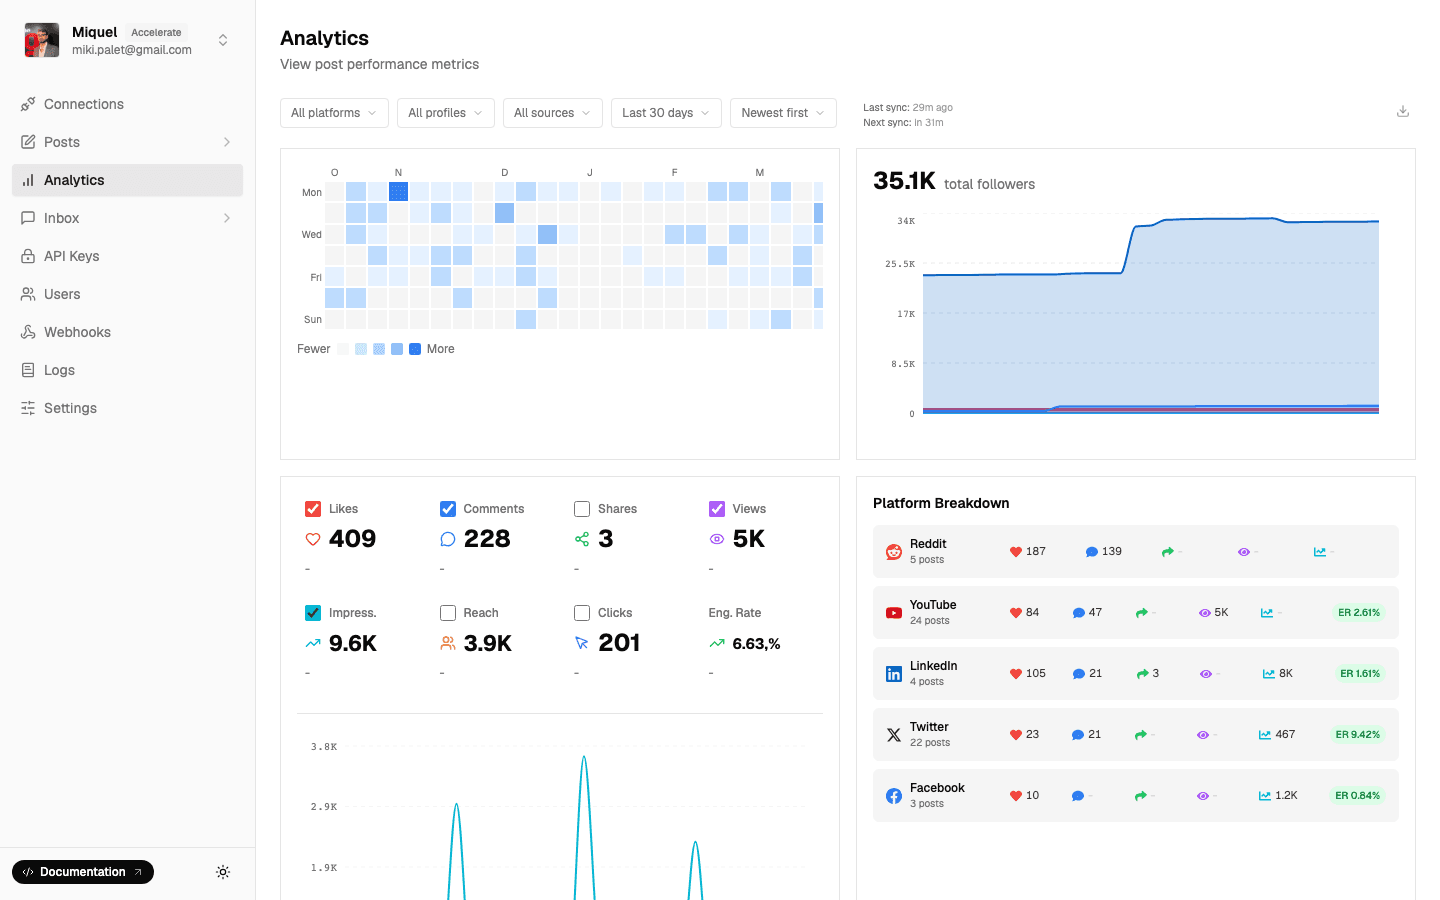Screen dimensions: 1440x900
Task: Open the All platforms filter dropdown
Action: click(334, 113)
